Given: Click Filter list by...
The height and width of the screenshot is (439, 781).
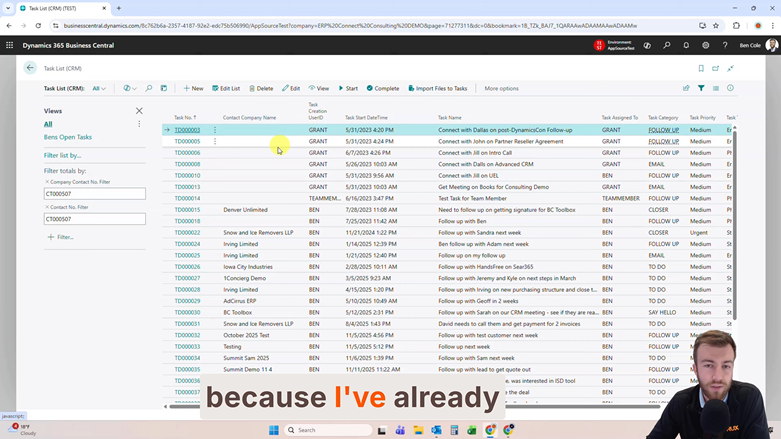Looking at the screenshot, I should (62, 155).
